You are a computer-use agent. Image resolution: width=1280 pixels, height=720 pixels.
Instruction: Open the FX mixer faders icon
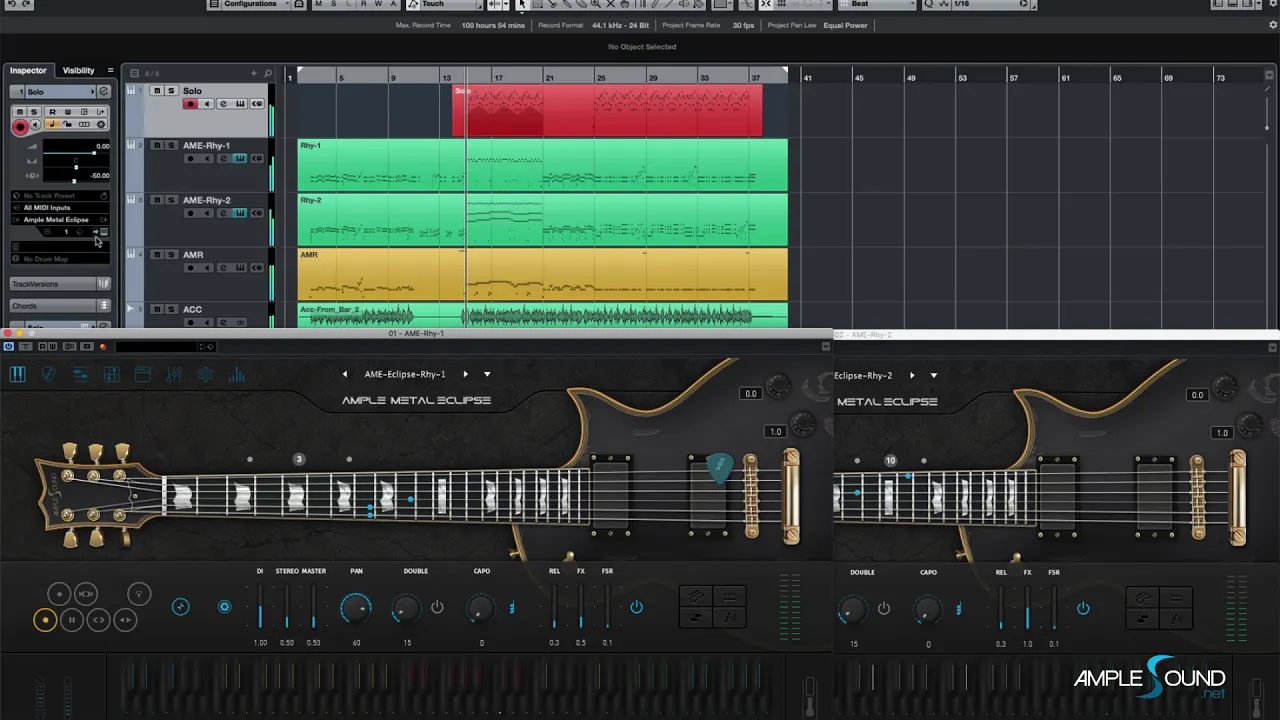click(x=174, y=375)
